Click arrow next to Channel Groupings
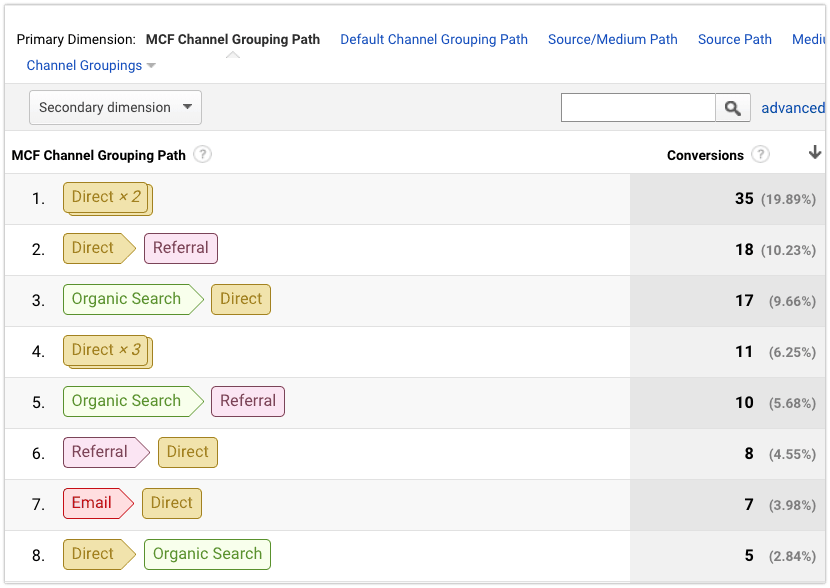 click(151, 66)
